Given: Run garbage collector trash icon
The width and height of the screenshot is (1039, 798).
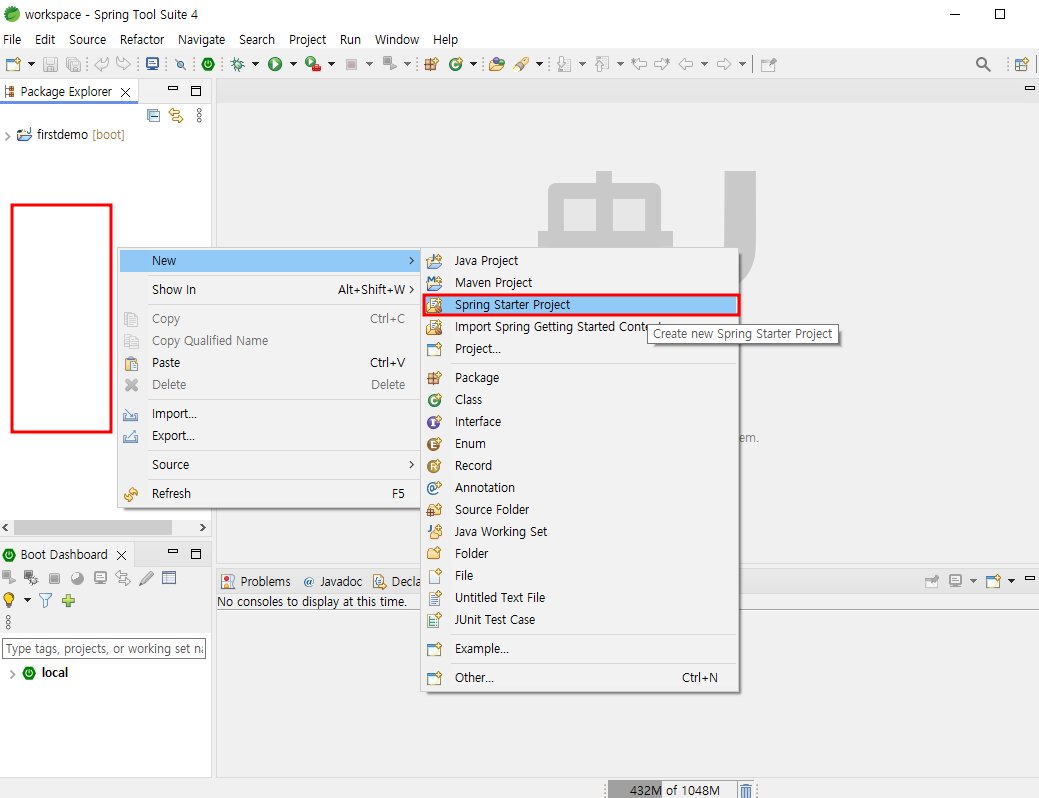Looking at the screenshot, I should 745,790.
